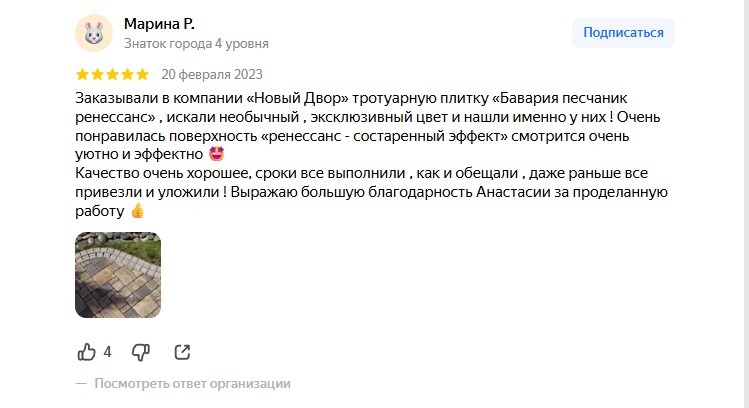This screenshot has height=408, width=749.
Task: Subscribe using the «Подписаться» button
Action: tap(623, 32)
